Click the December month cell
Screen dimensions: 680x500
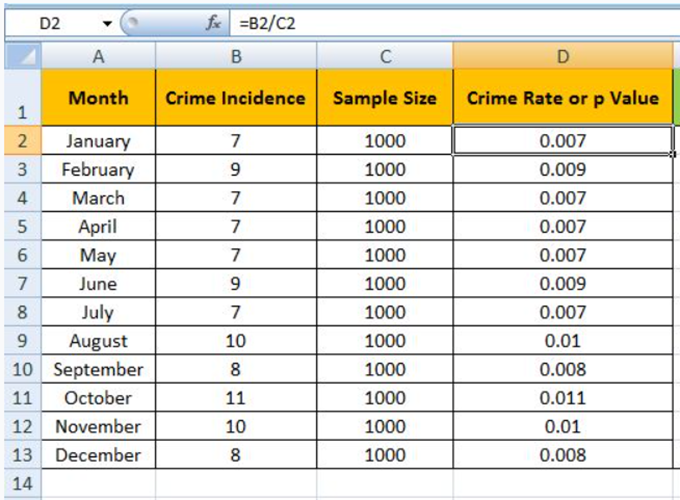tap(98, 456)
